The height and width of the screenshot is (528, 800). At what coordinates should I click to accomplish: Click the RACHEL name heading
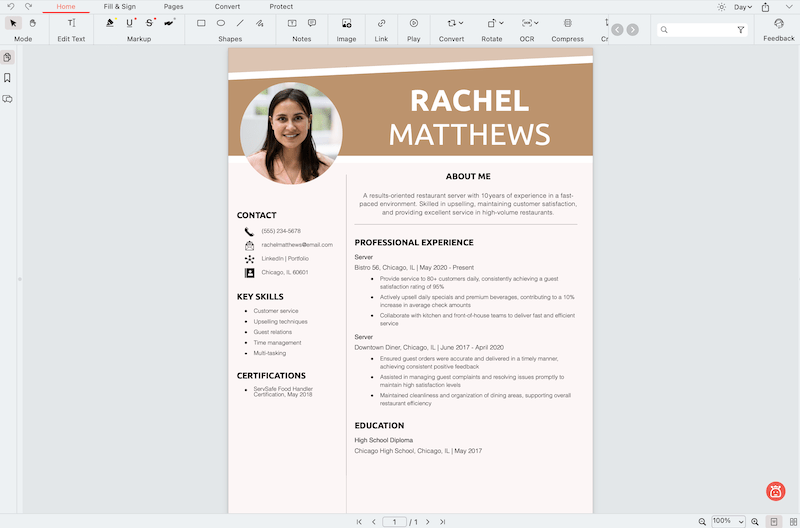coord(469,100)
